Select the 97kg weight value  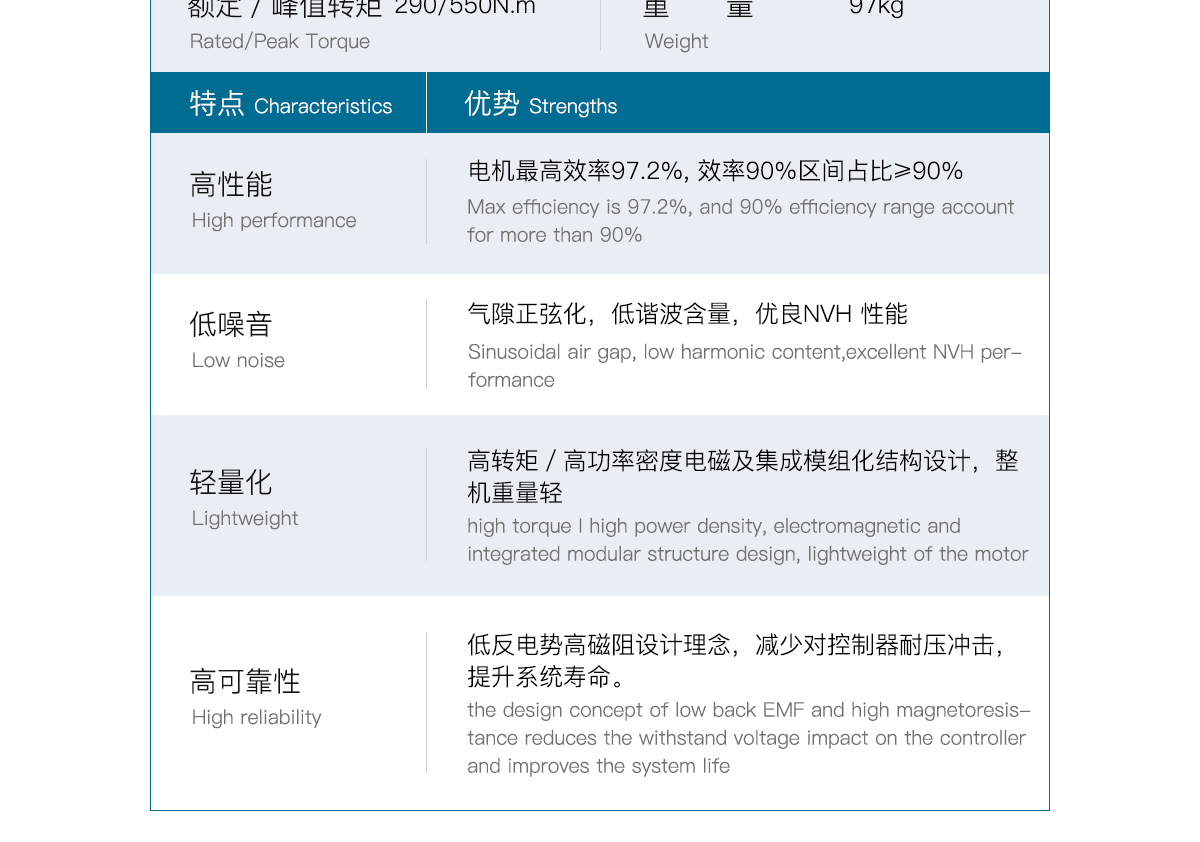pos(876,8)
